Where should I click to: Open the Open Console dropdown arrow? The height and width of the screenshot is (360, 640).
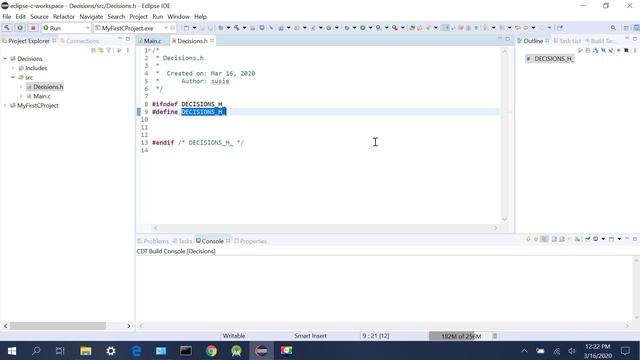click(620, 239)
